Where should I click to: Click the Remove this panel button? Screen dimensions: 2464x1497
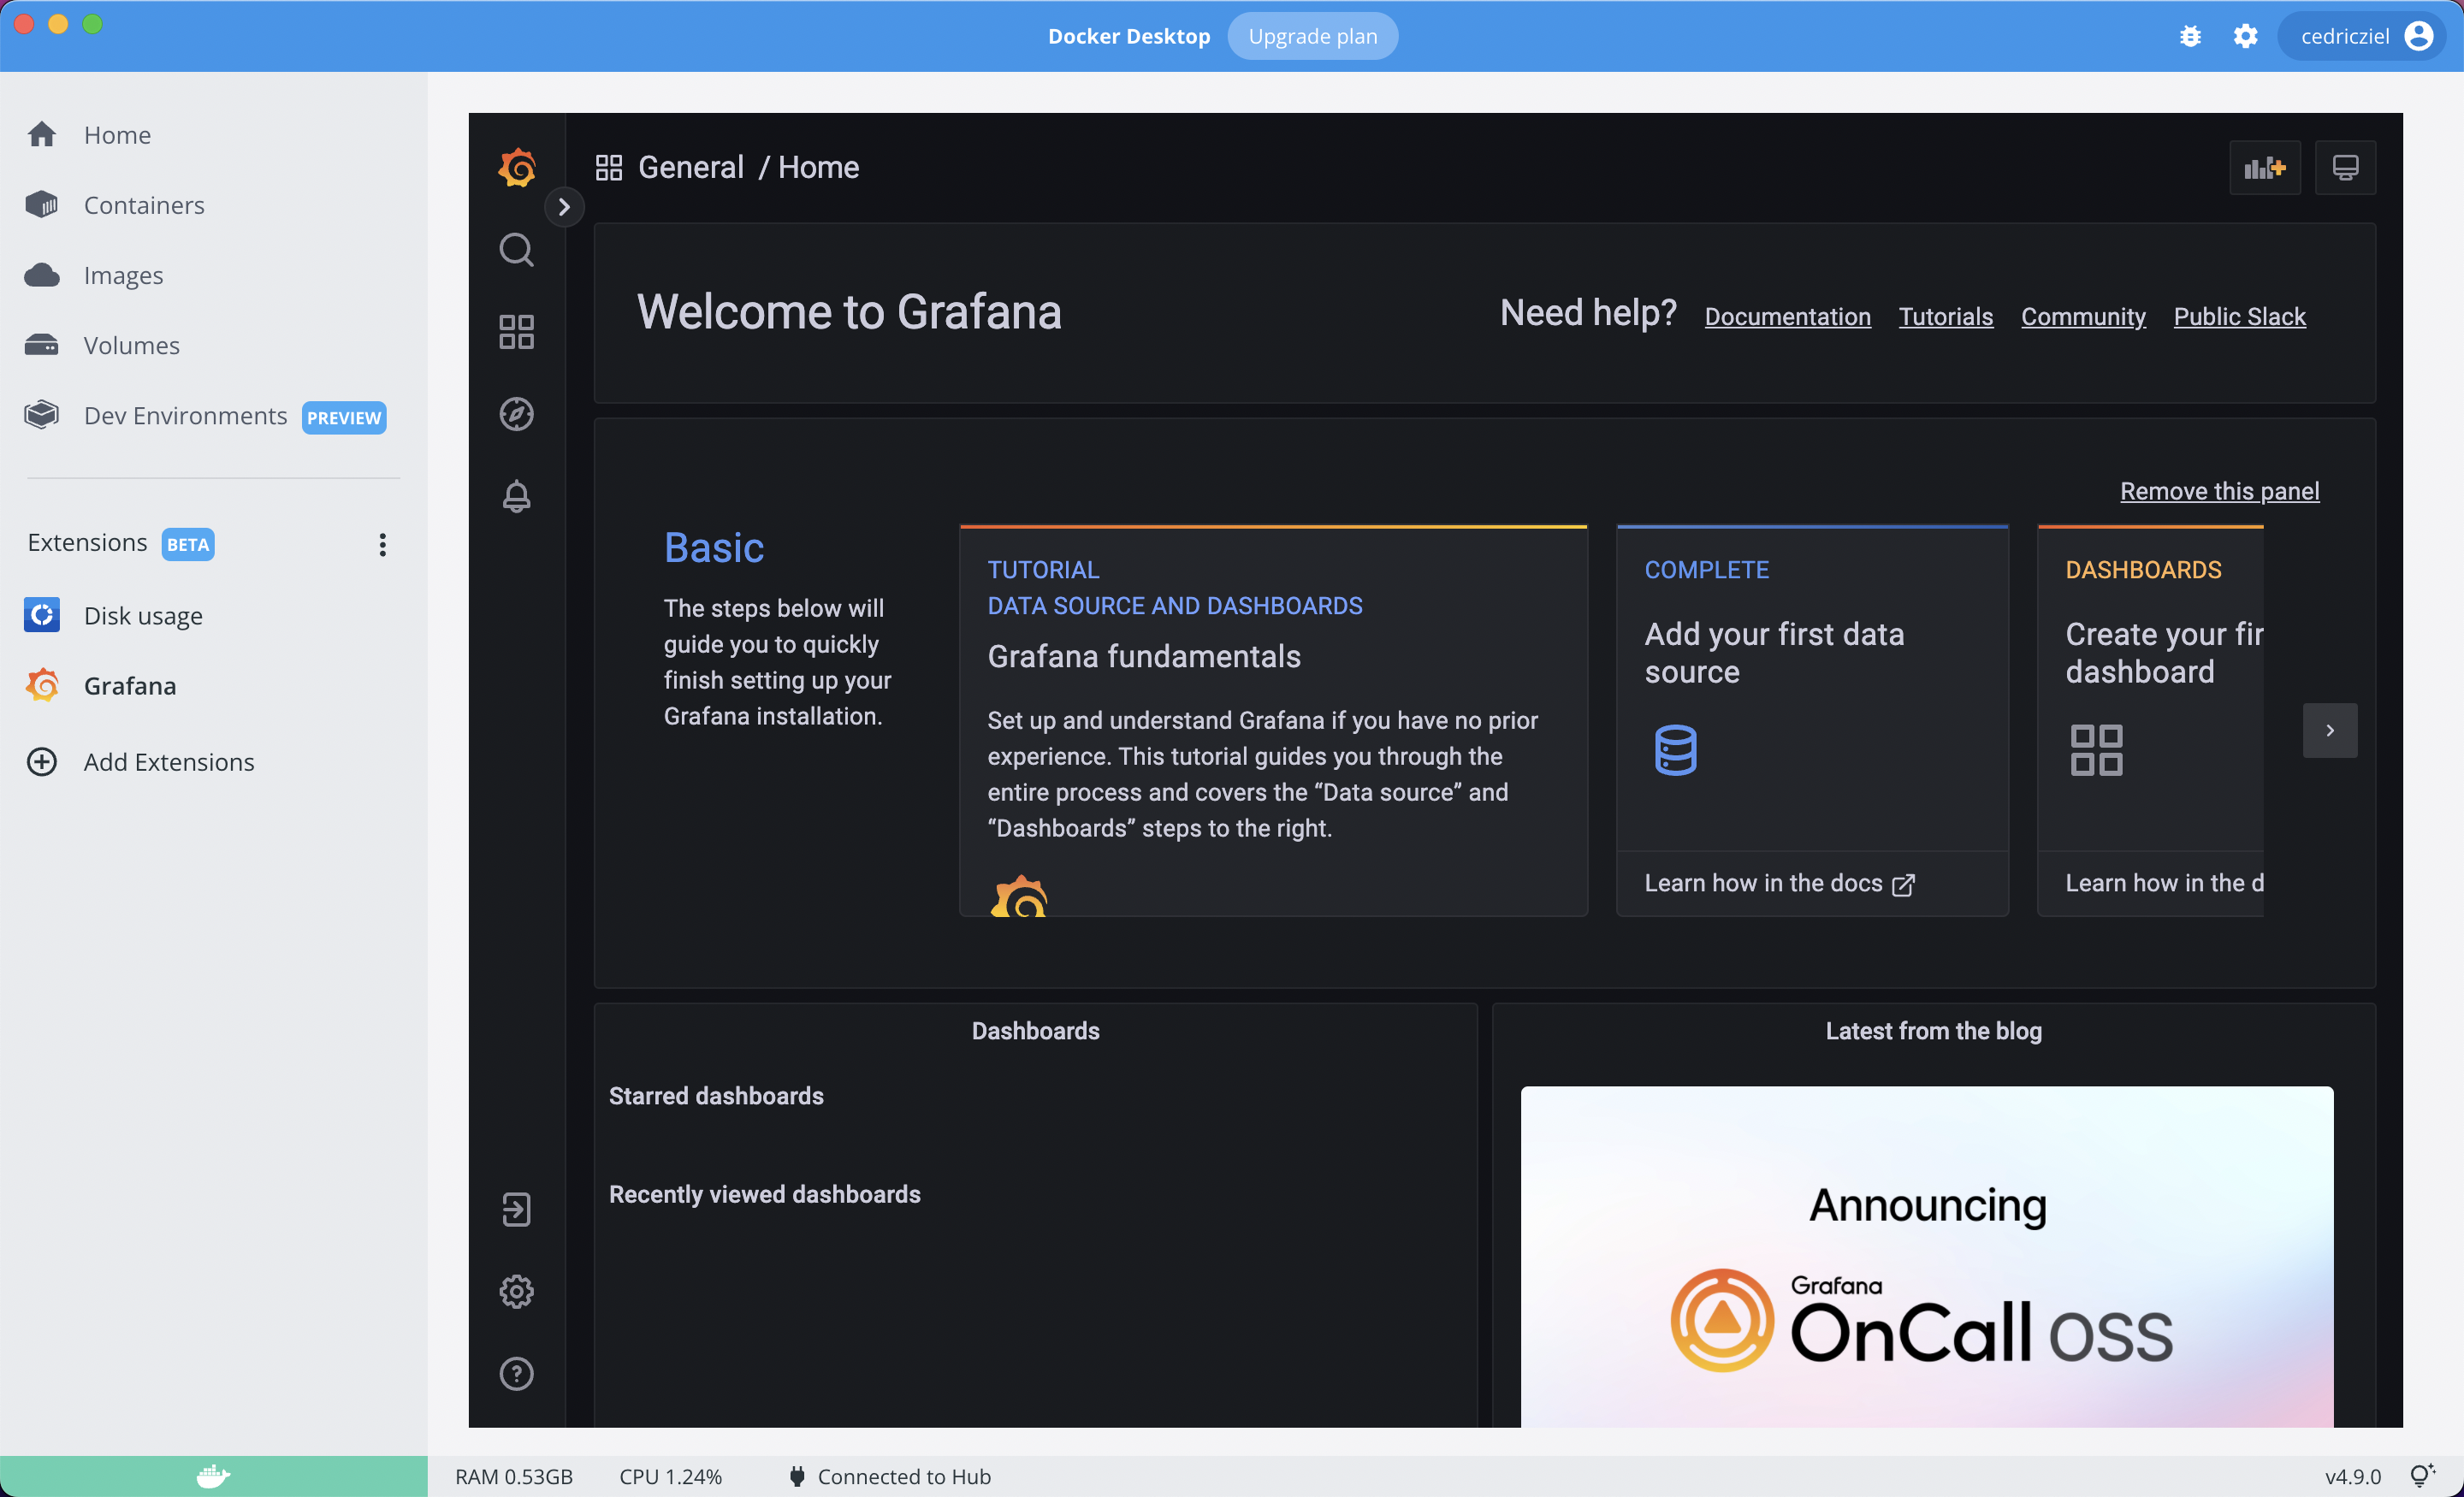tap(2219, 491)
